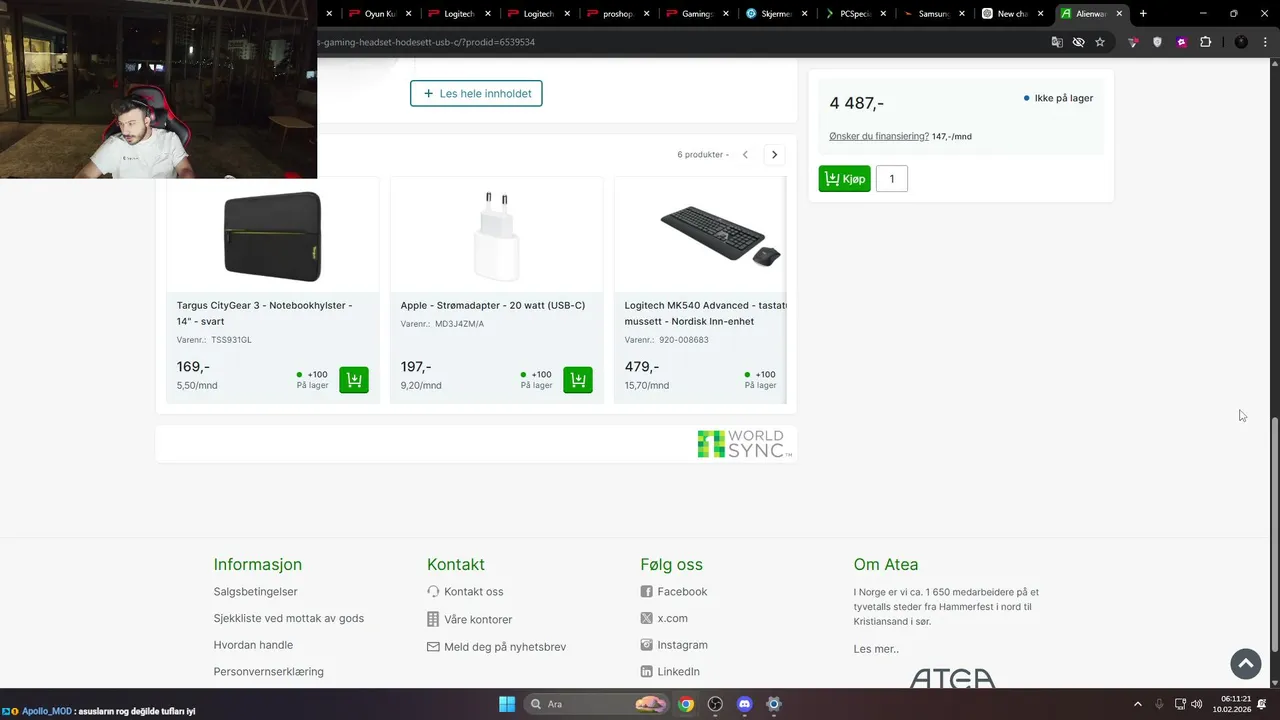Open the Instagram footer link

point(674,645)
